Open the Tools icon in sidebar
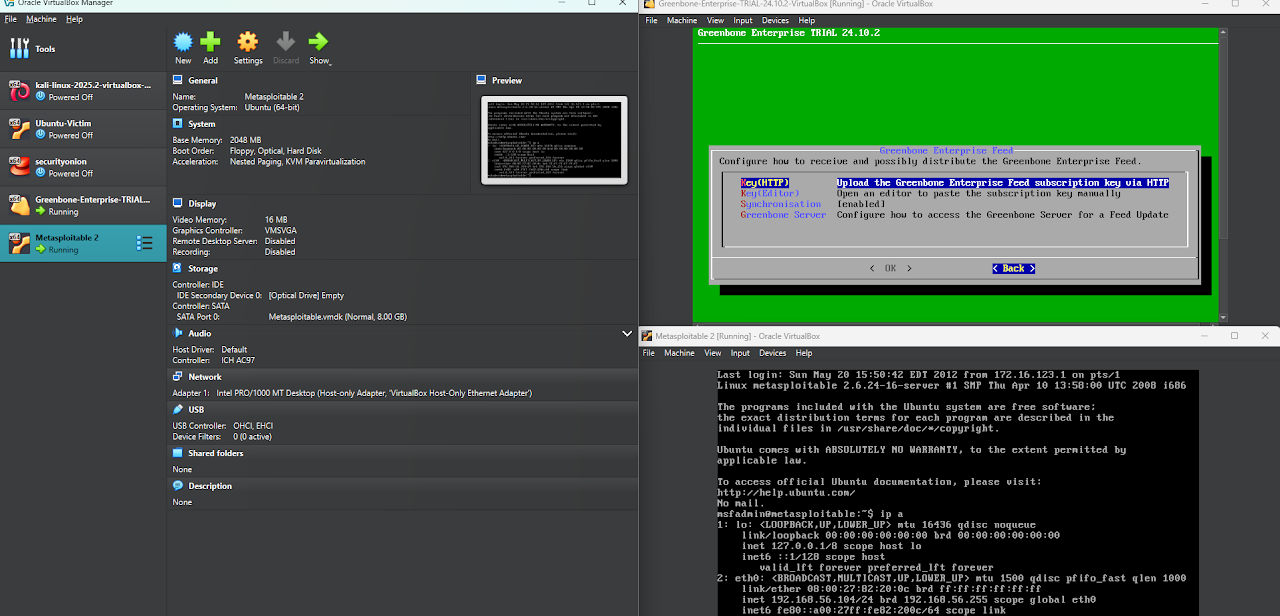The image size is (1280, 616). [20, 49]
